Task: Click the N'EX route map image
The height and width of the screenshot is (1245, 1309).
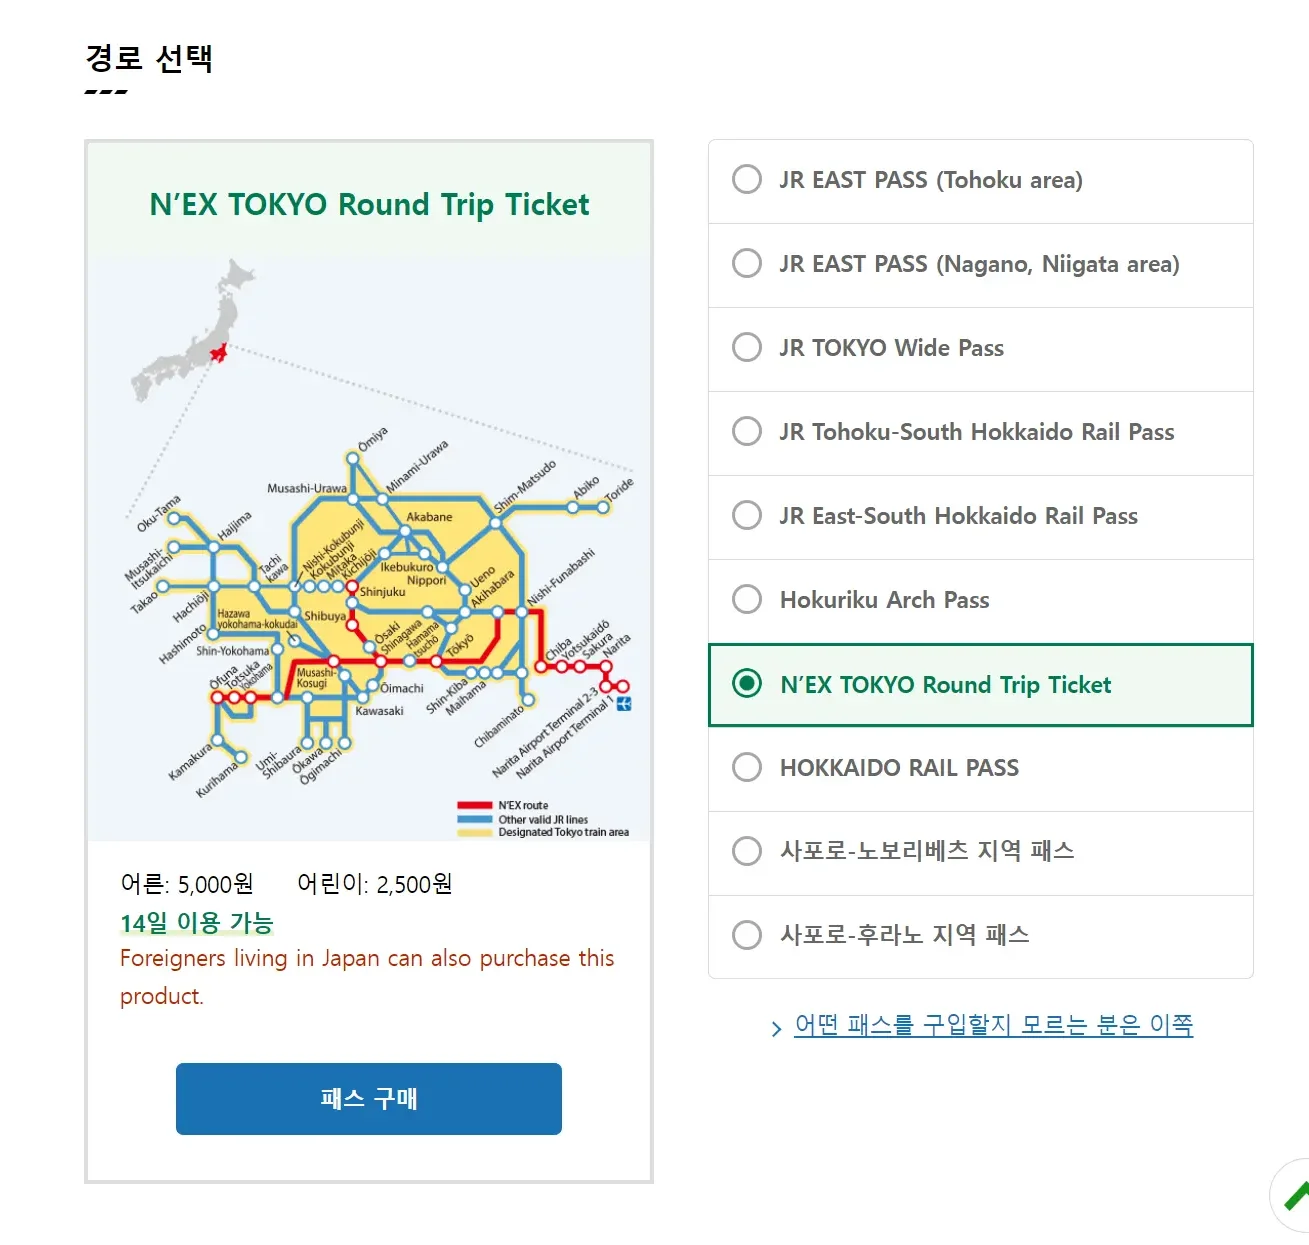Action: click(x=369, y=560)
